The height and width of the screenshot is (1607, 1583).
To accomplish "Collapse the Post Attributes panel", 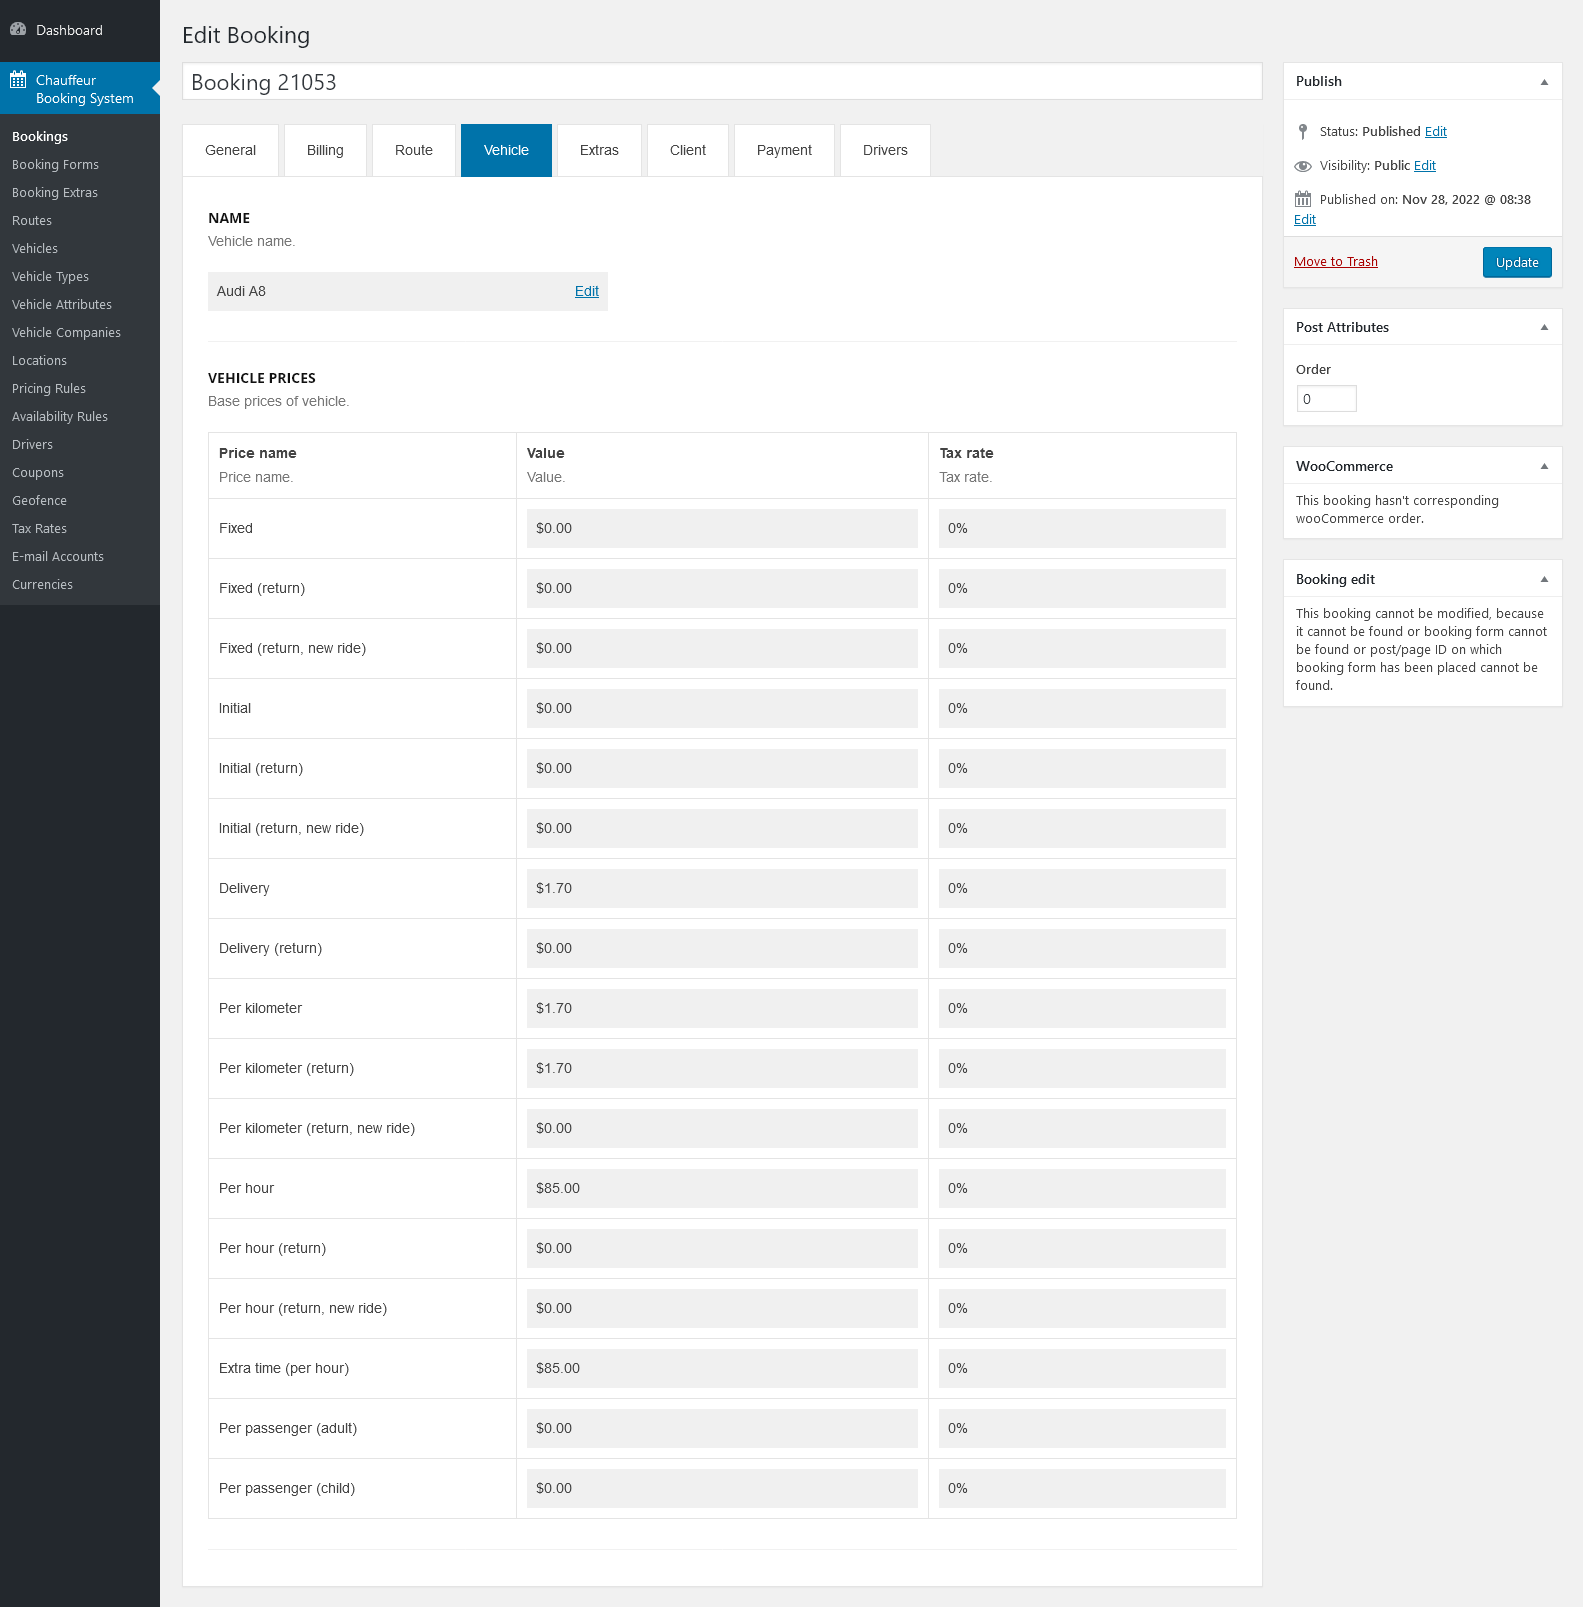I will pyautogui.click(x=1543, y=327).
